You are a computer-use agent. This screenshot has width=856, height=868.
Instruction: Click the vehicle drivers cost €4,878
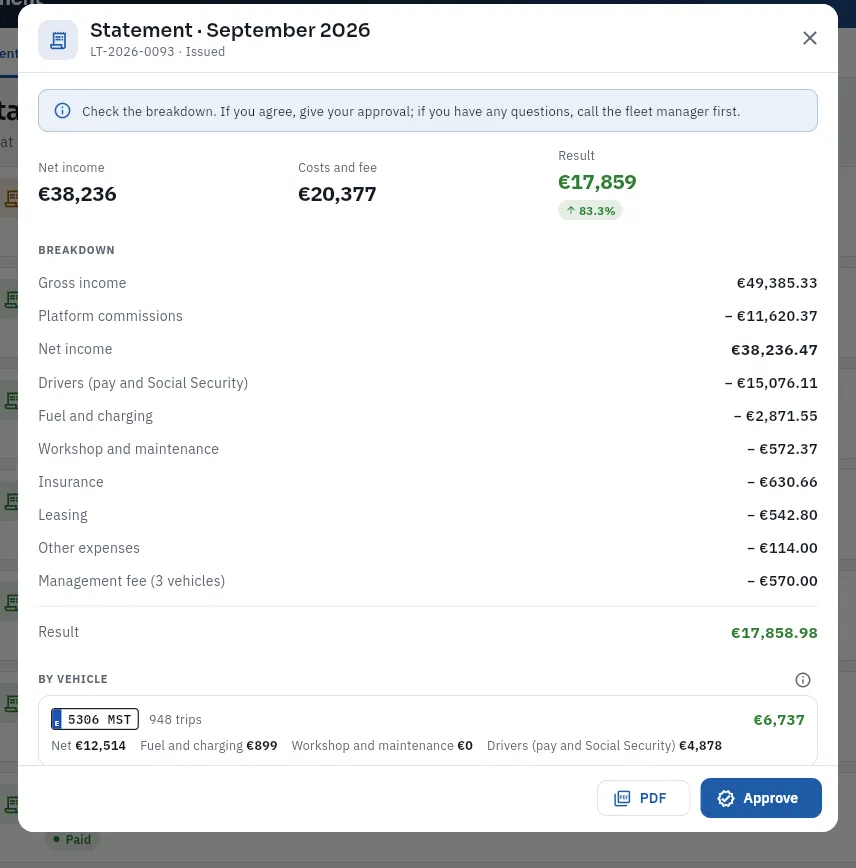coord(604,746)
